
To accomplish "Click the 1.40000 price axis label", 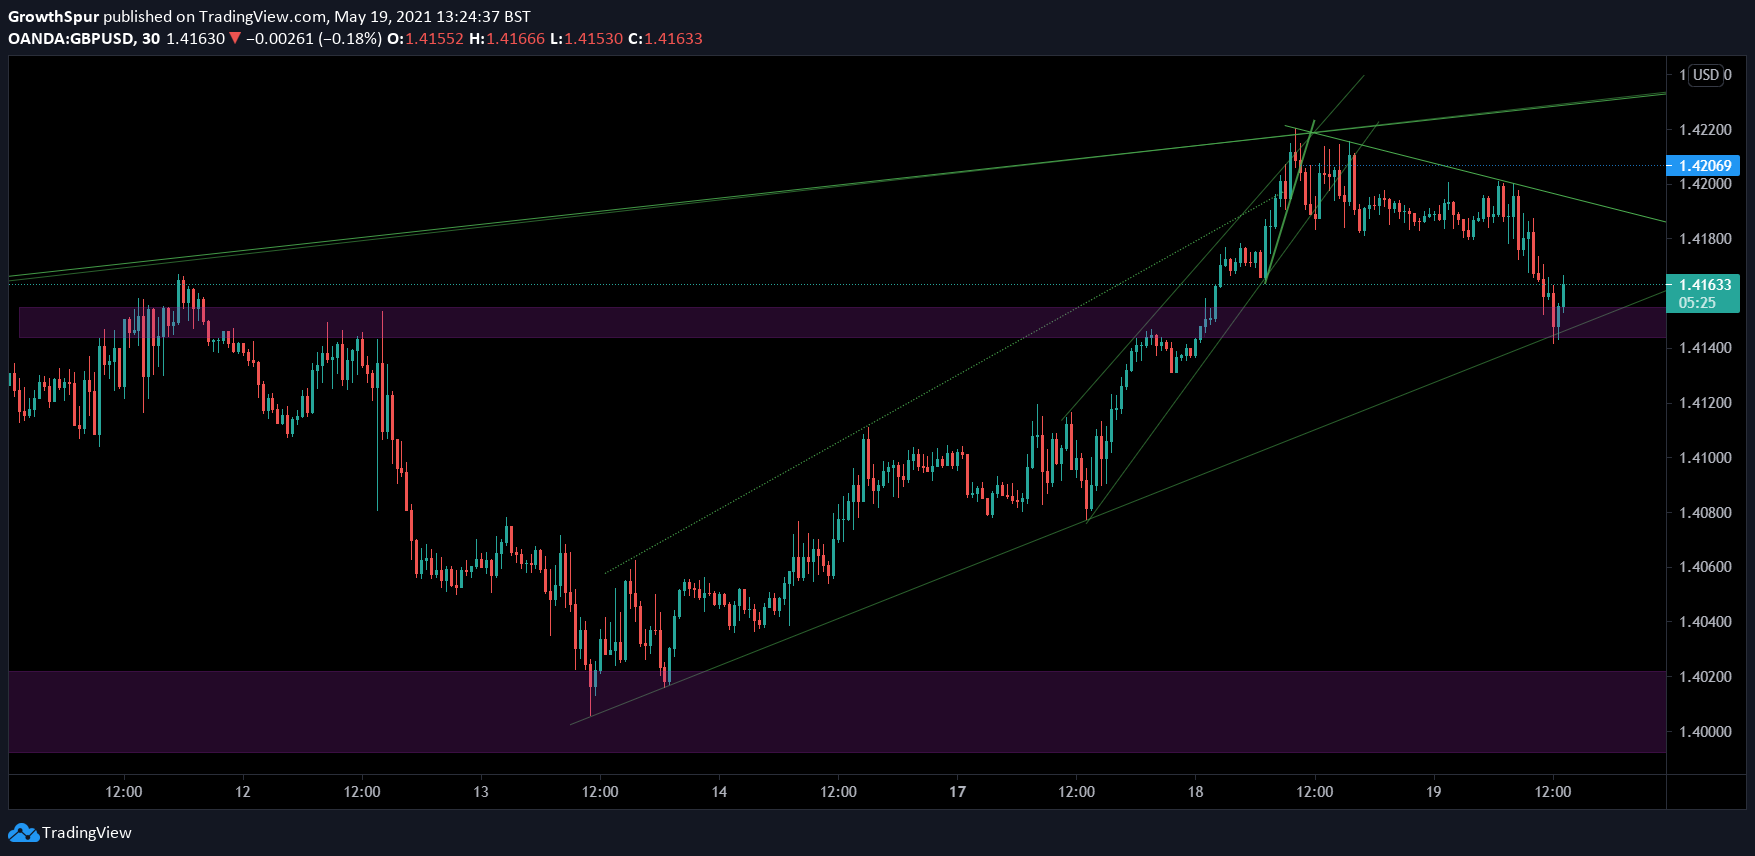I will click(1705, 732).
